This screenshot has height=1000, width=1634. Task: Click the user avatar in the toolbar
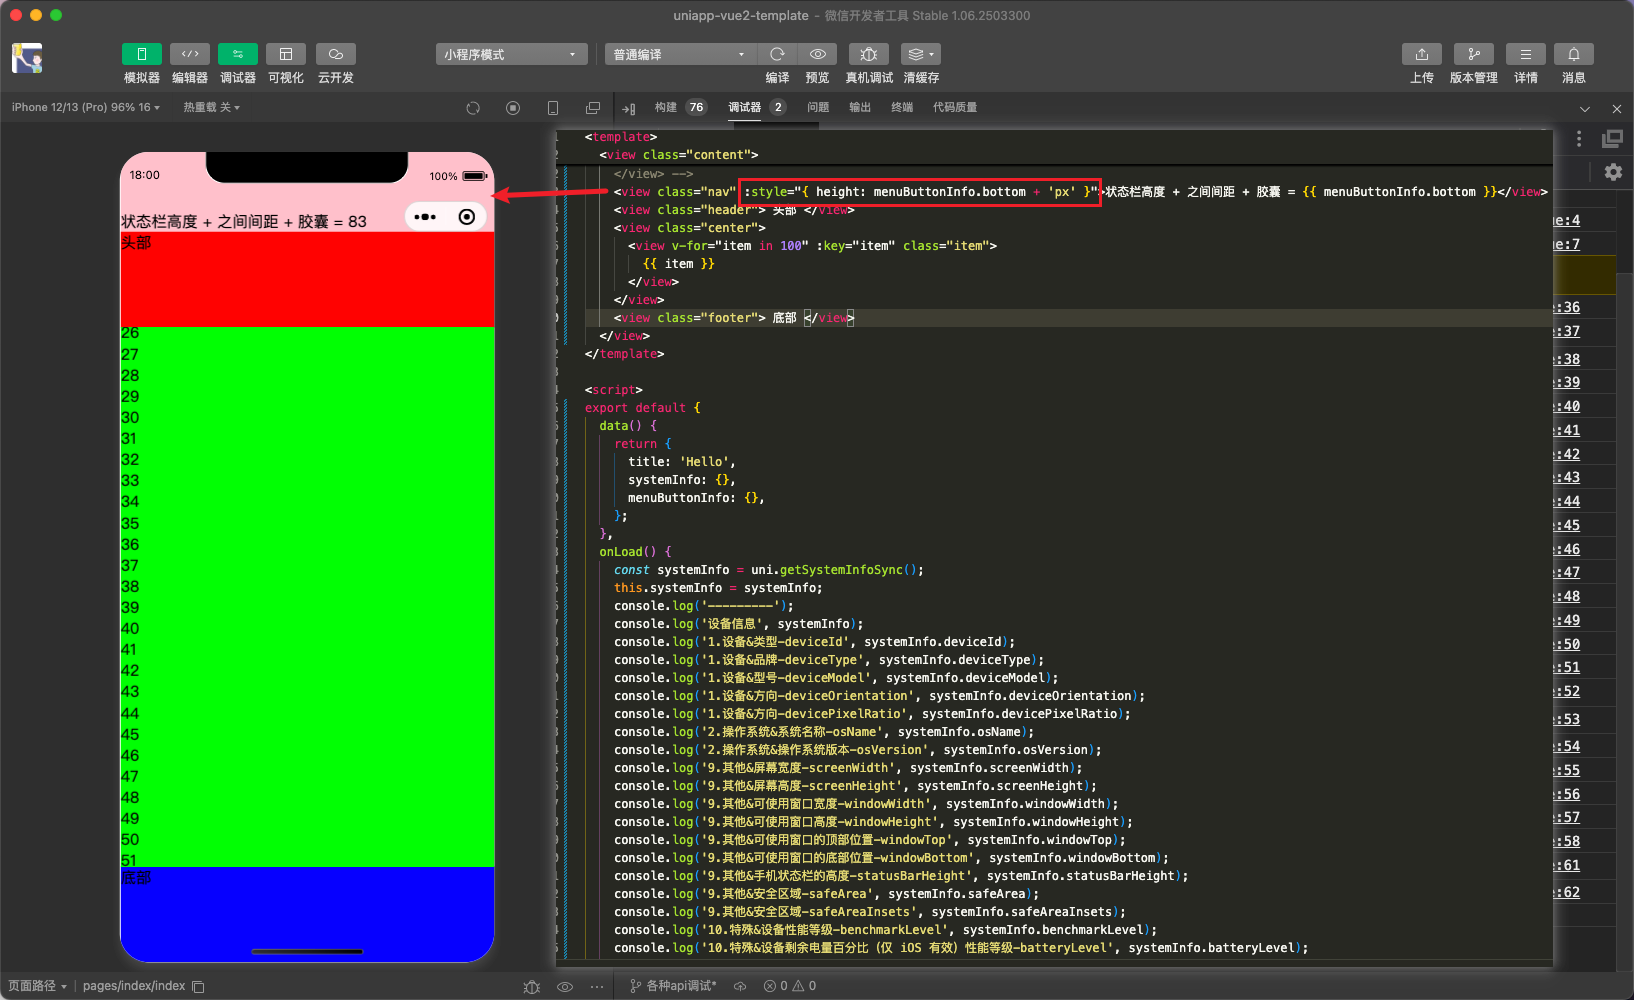click(x=27, y=58)
